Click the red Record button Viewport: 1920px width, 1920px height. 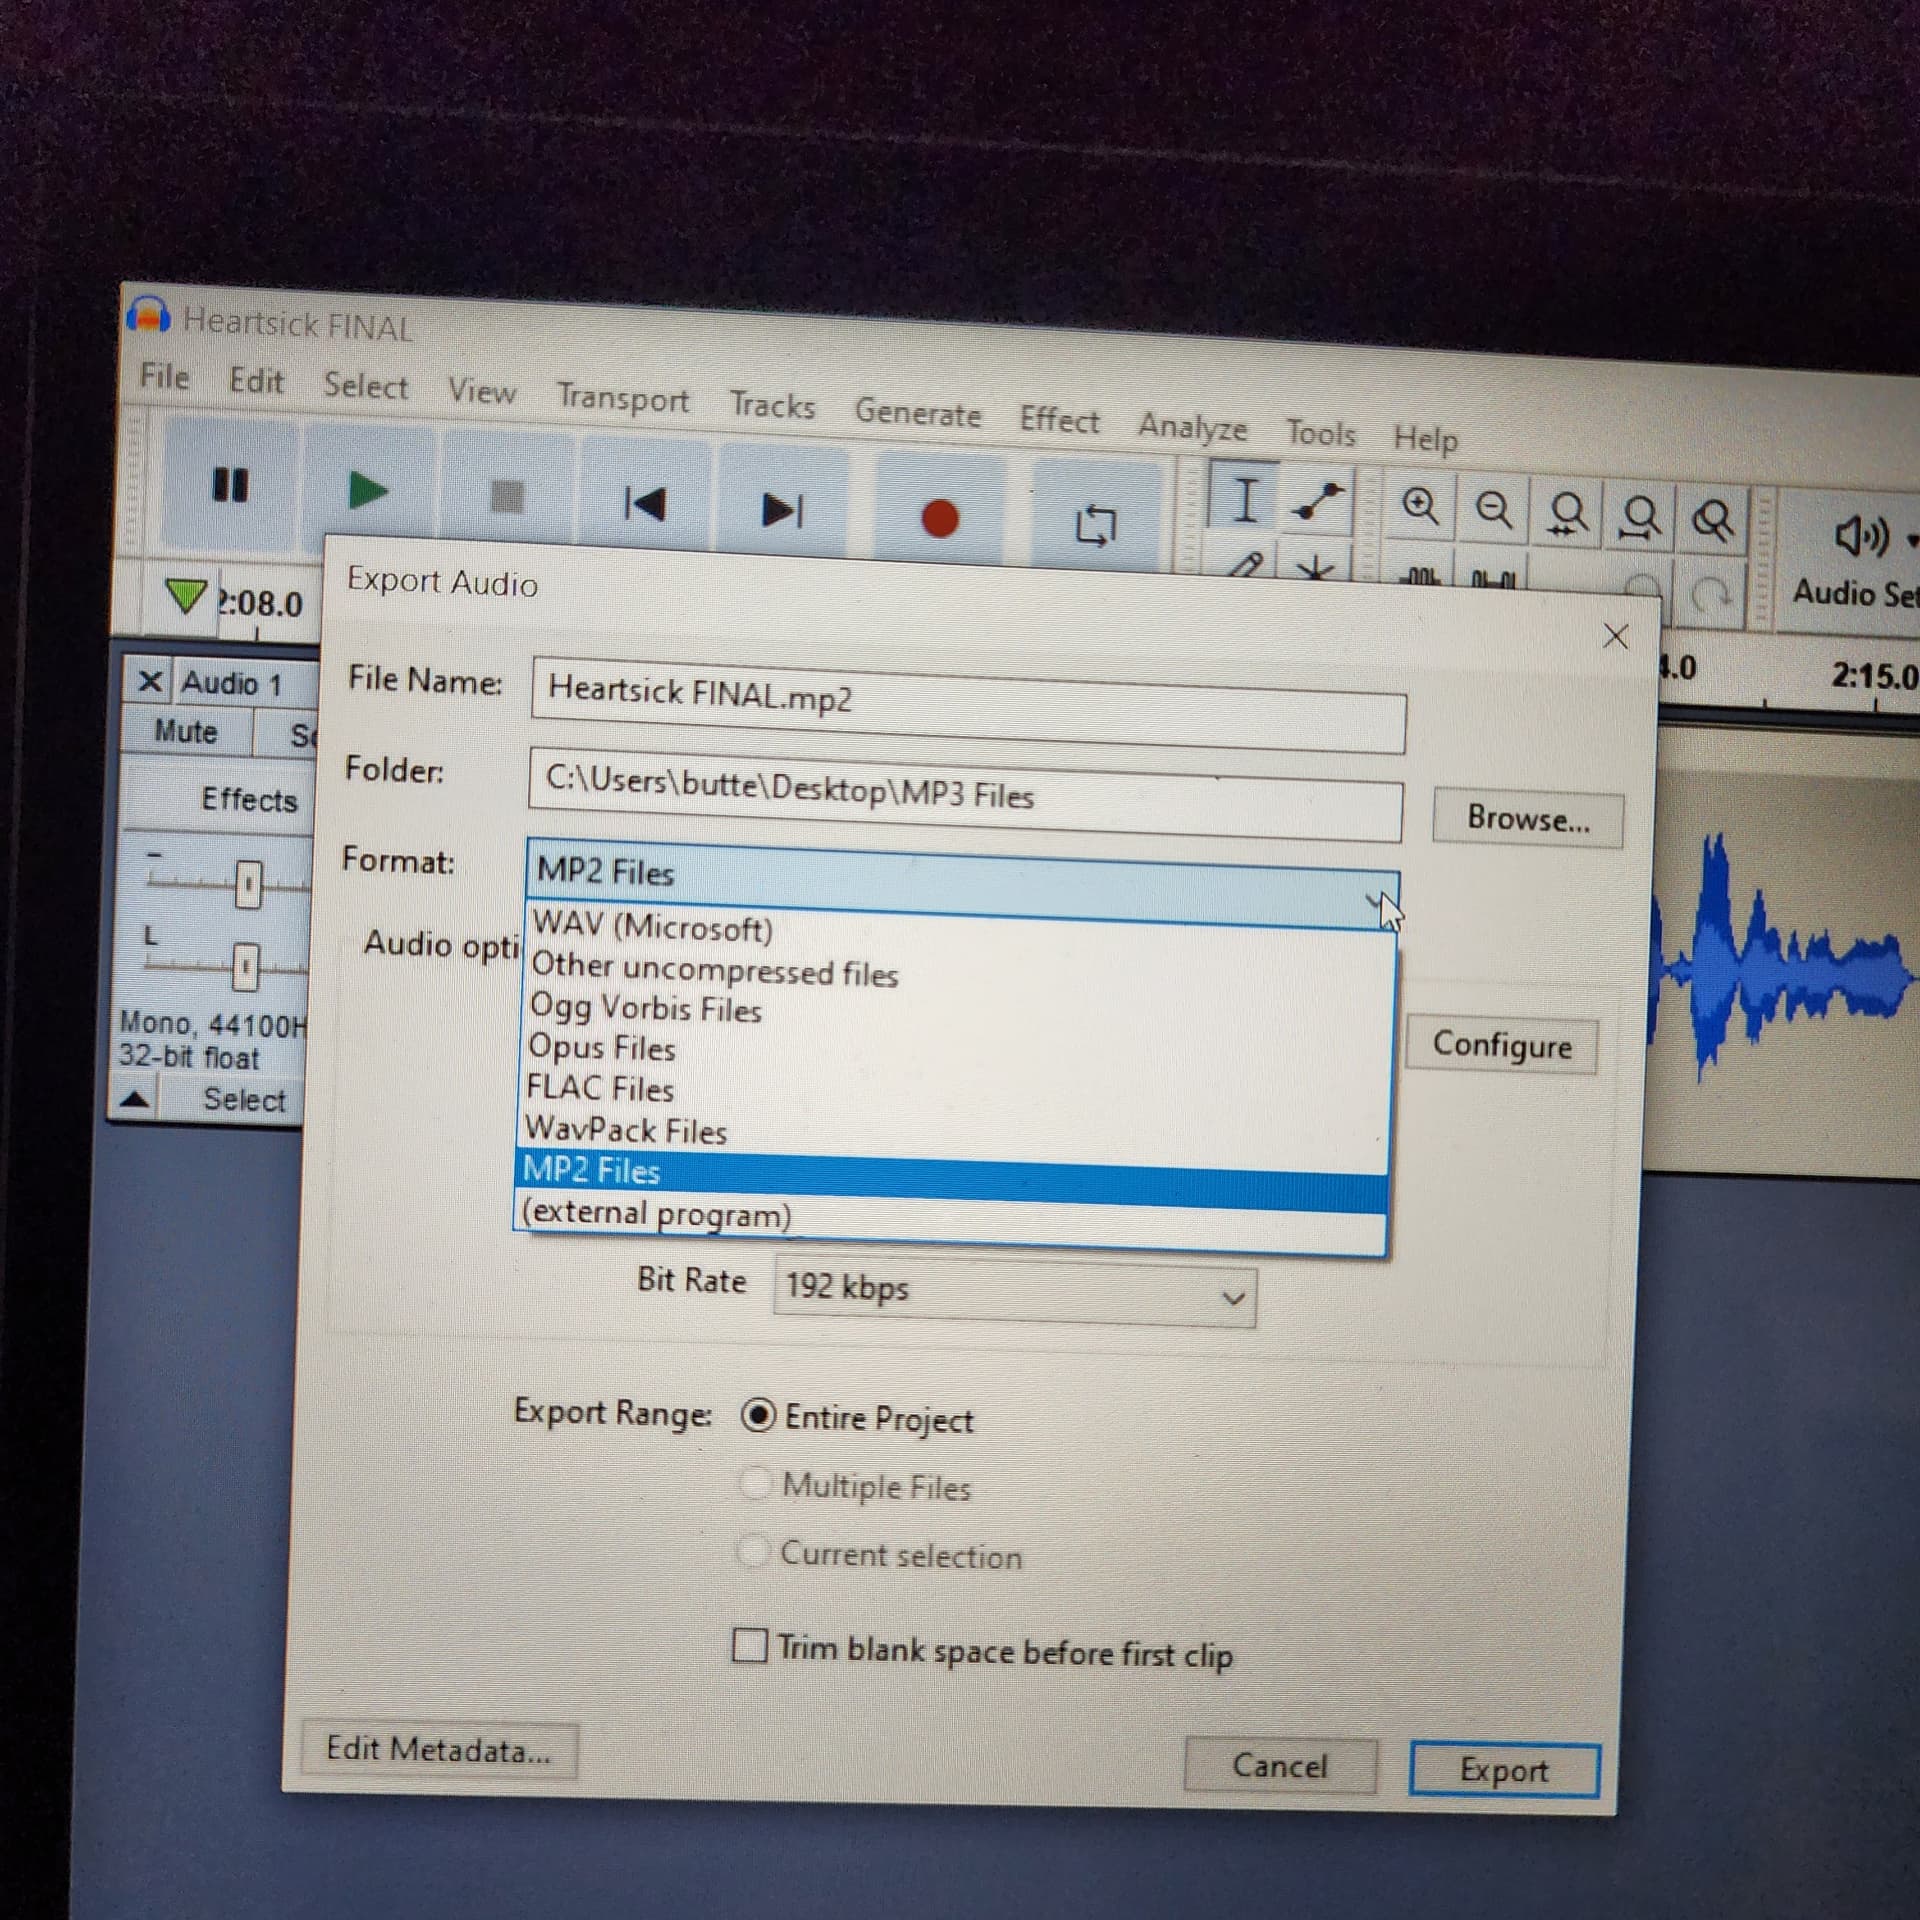939,518
